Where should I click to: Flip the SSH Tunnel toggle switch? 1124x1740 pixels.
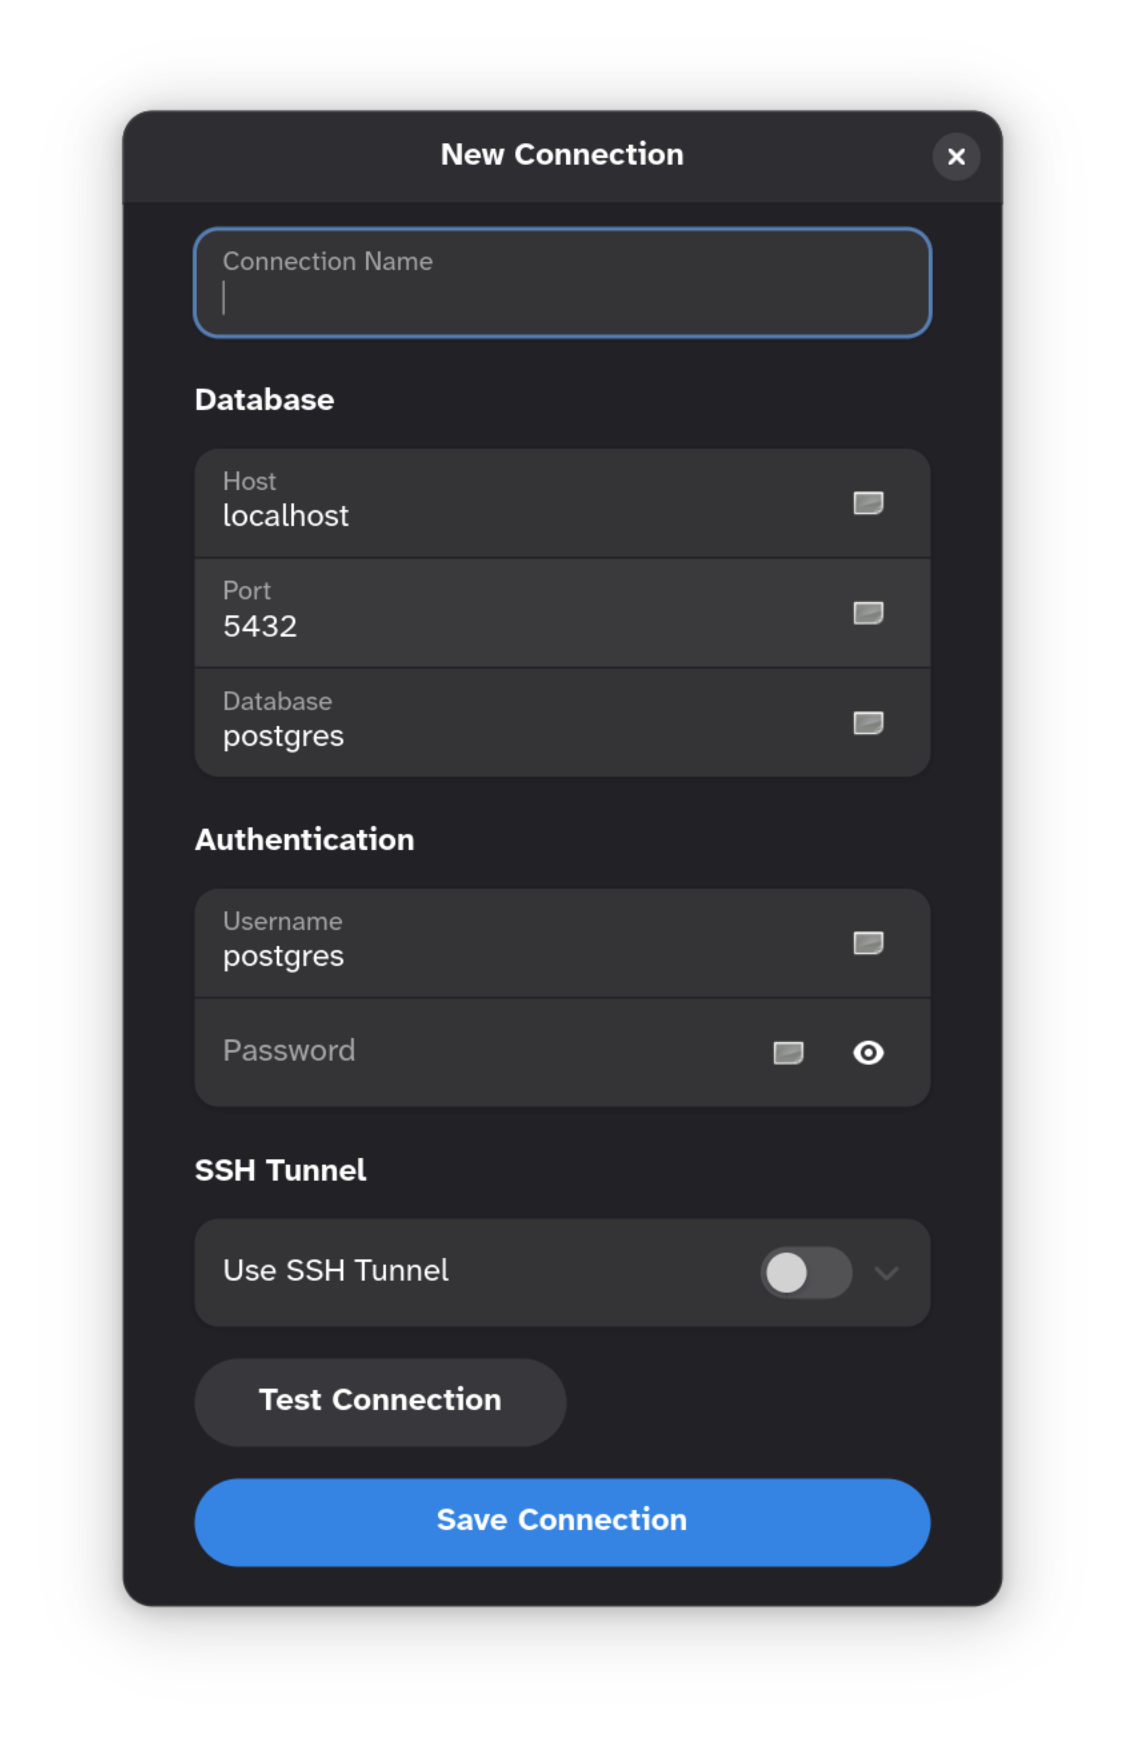click(x=805, y=1272)
